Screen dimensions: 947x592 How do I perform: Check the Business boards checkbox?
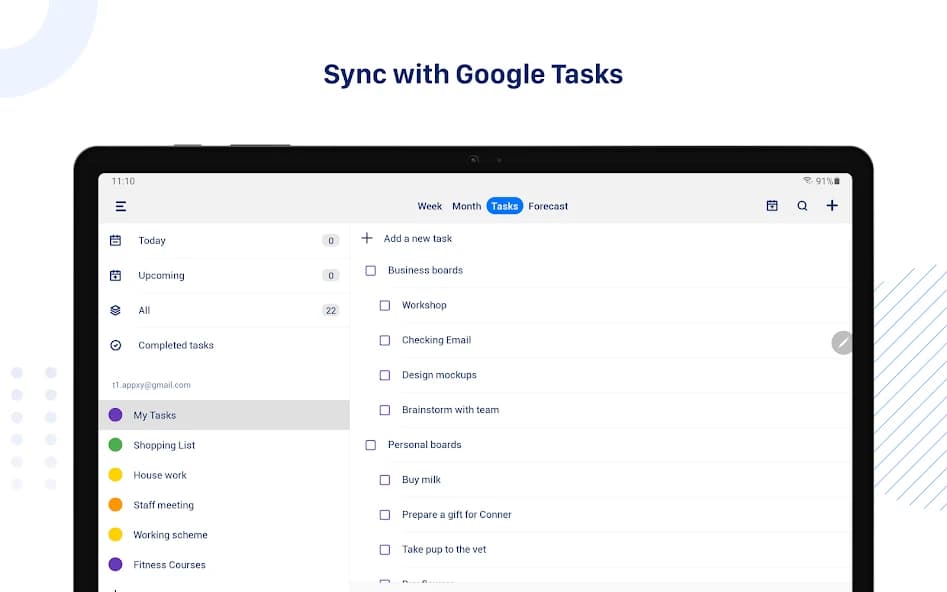click(x=371, y=270)
